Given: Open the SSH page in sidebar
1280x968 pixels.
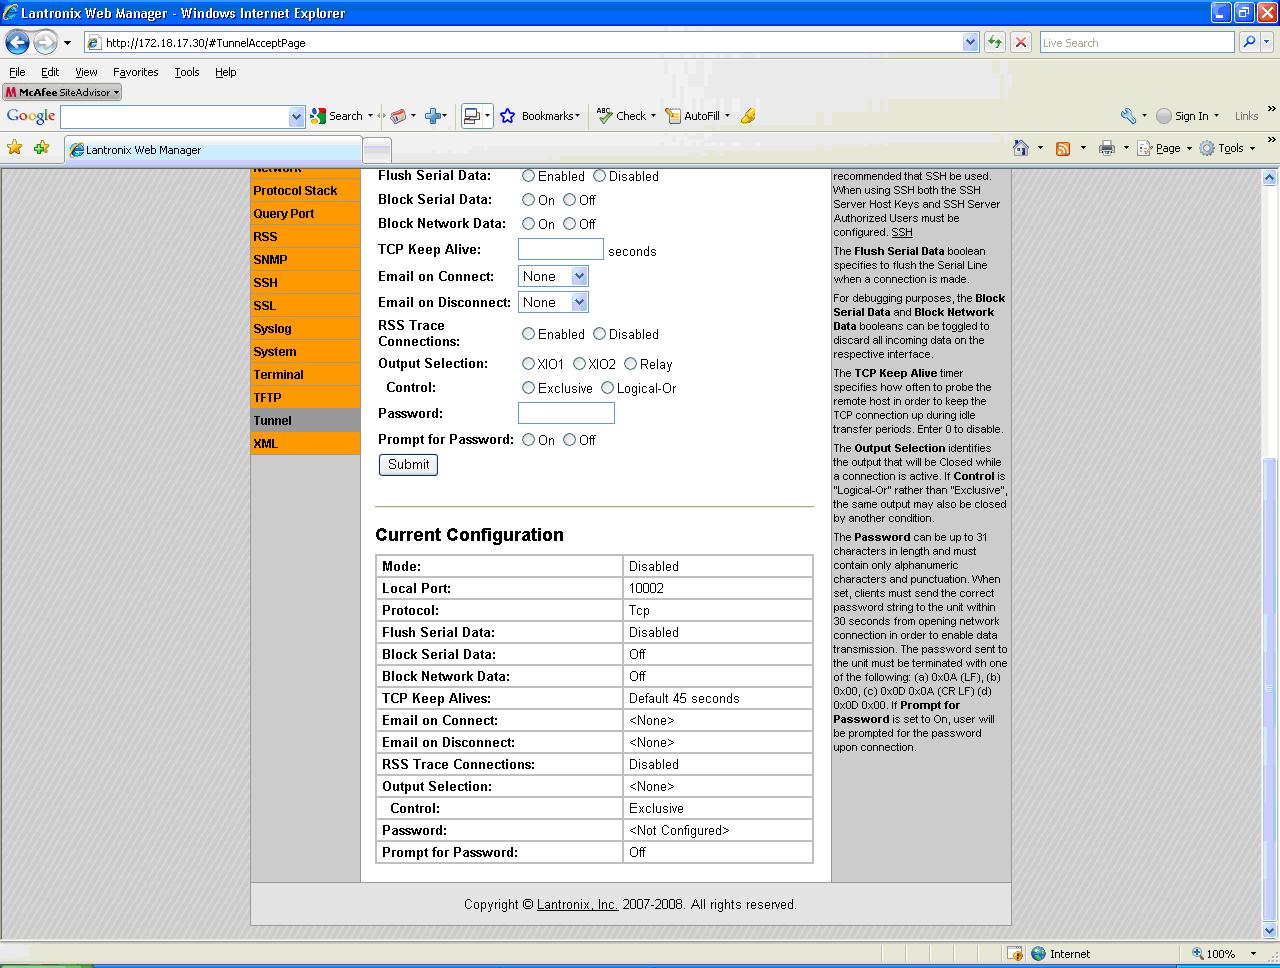Looking at the screenshot, I should click(266, 283).
